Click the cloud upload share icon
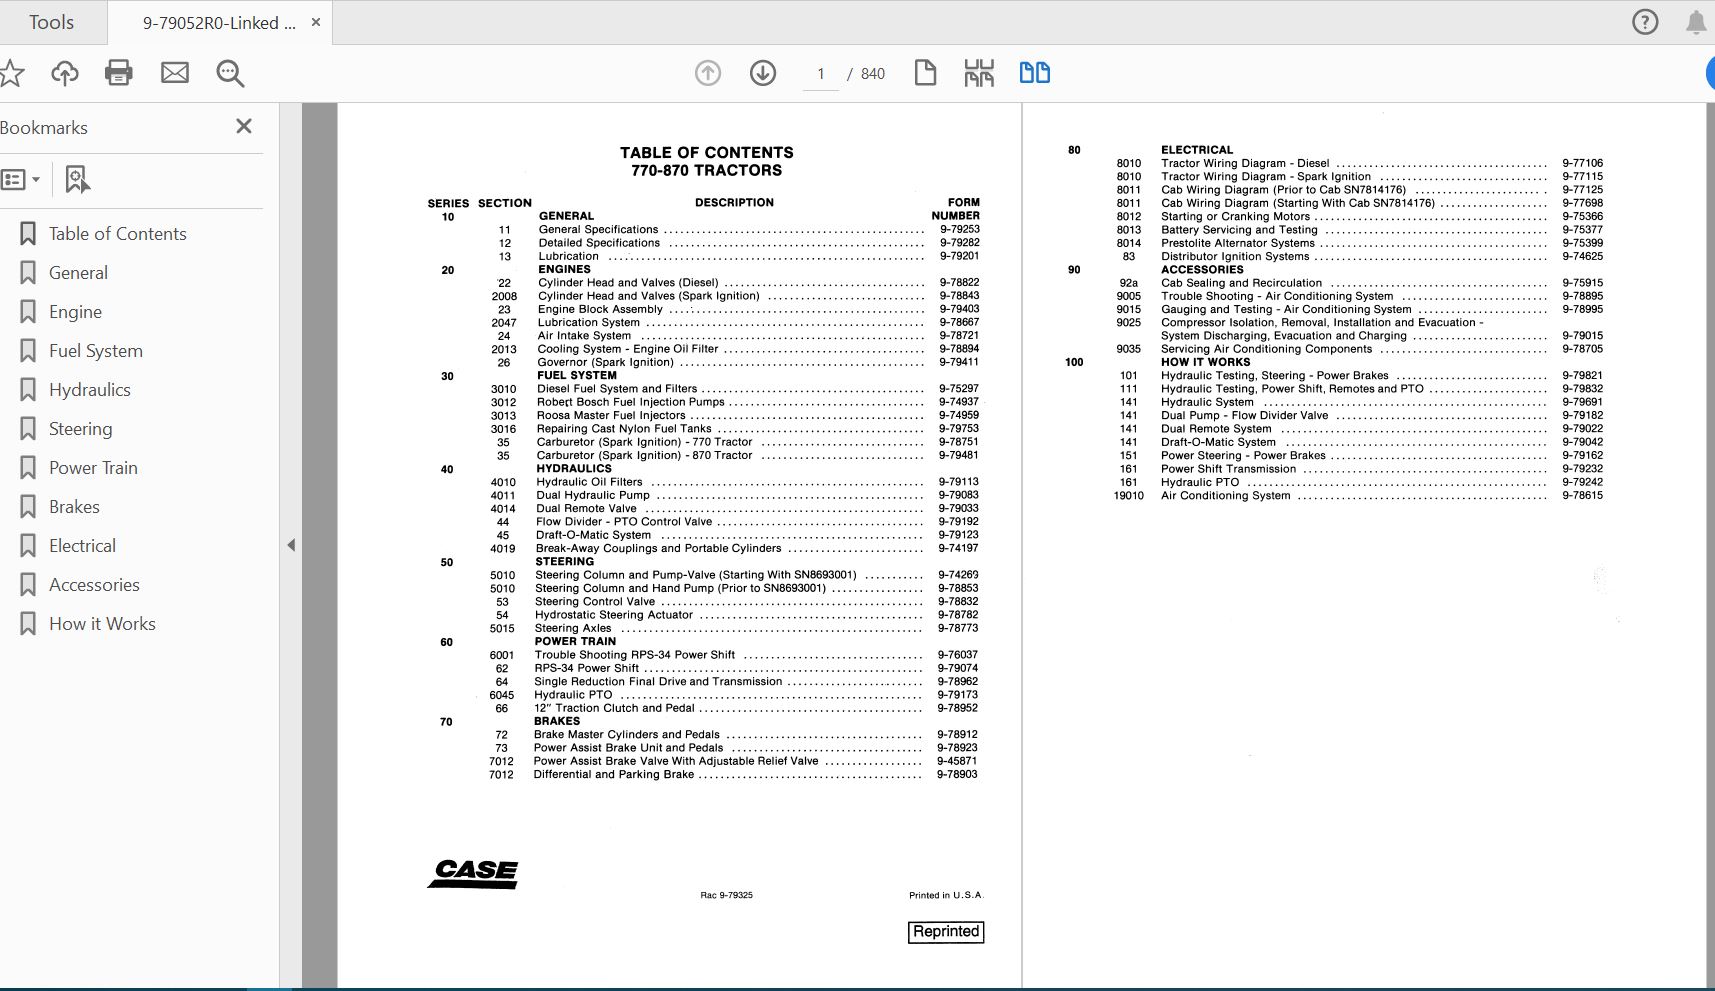 pyautogui.click(x=64, y=72)
